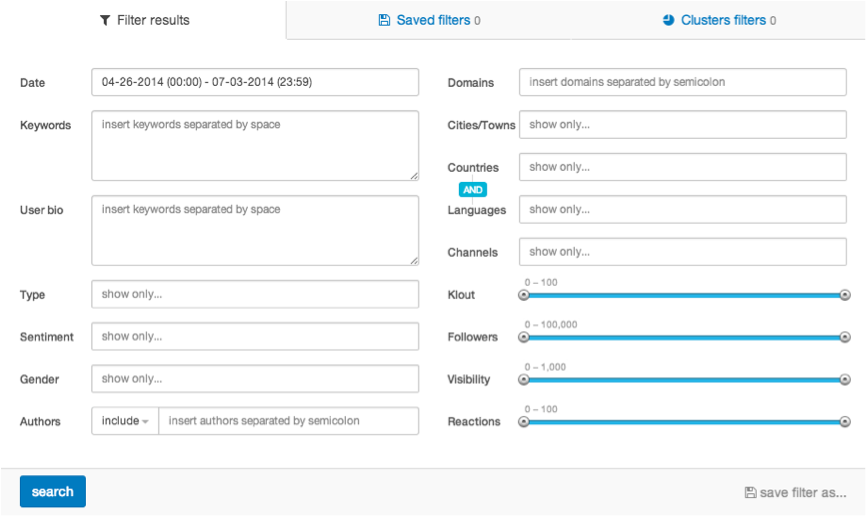Image resolution: width=867 pixels, height=516 pixels.
Task: Click the funnel icon in Filter results tab
Action: 104,20
